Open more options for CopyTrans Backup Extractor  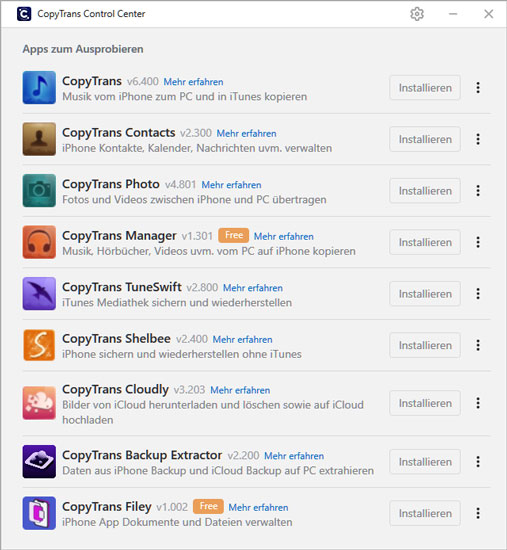click(x=478, y=462)
